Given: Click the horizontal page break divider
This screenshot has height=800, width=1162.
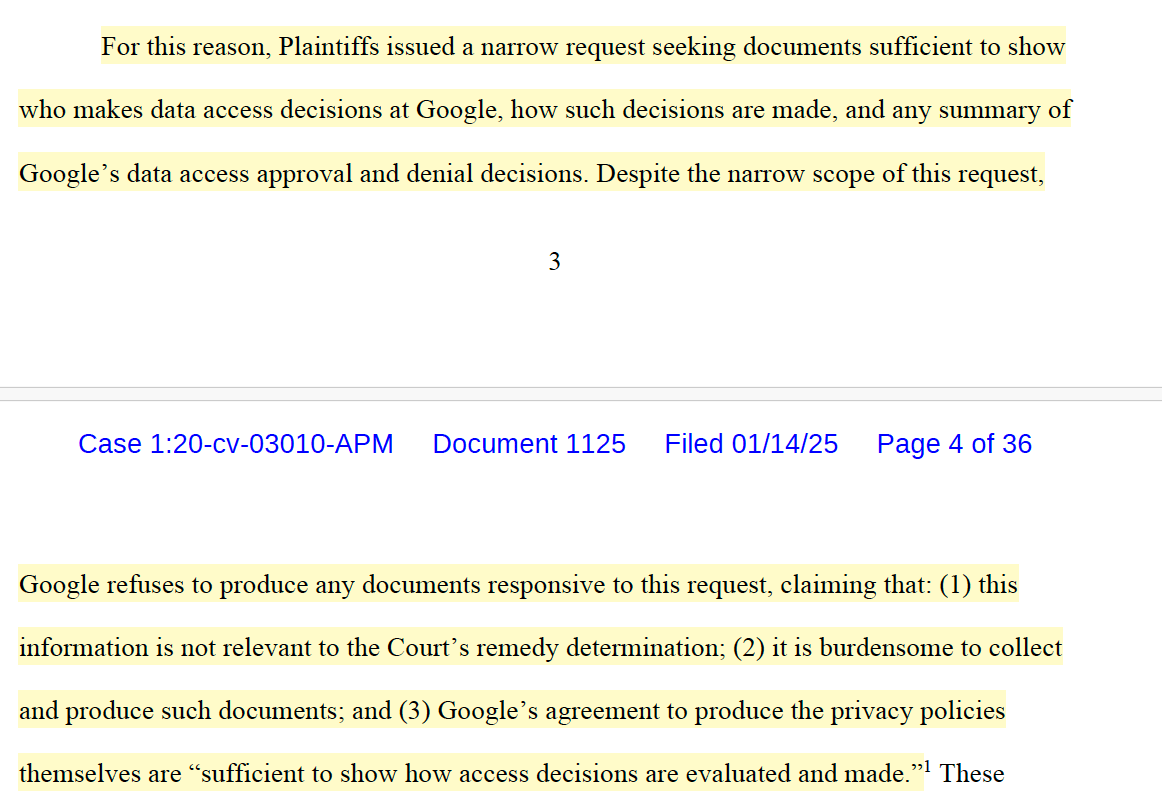Looking at the screenshot, I should (581, 387).
